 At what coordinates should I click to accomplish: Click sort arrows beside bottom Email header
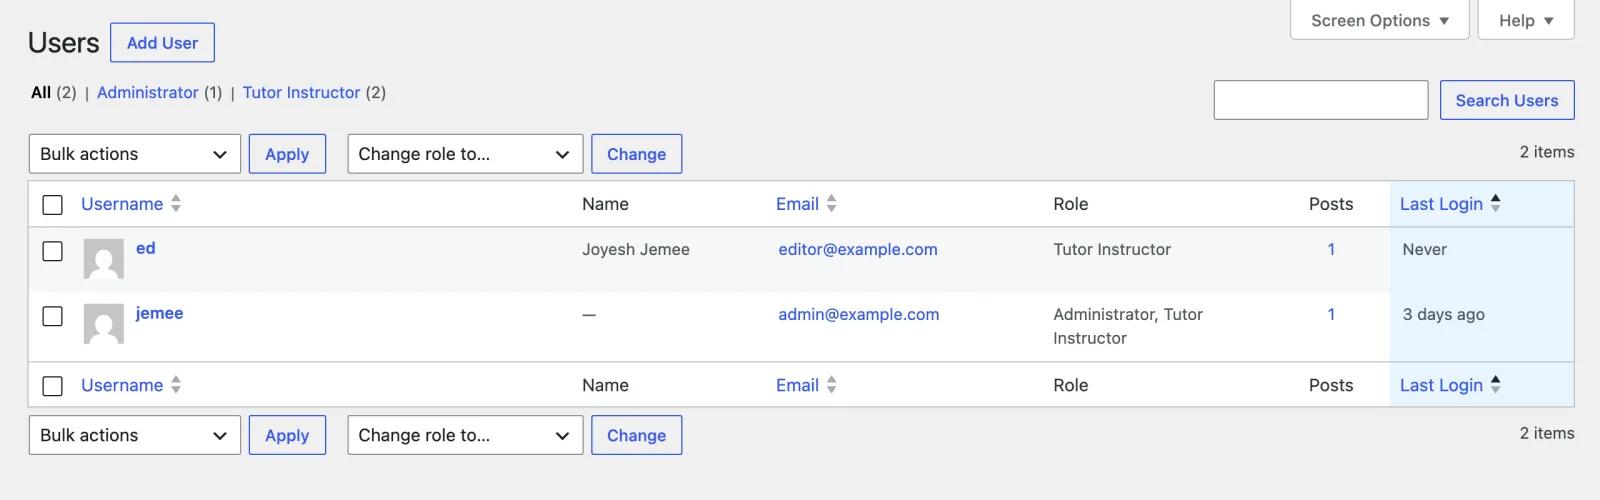831,385
